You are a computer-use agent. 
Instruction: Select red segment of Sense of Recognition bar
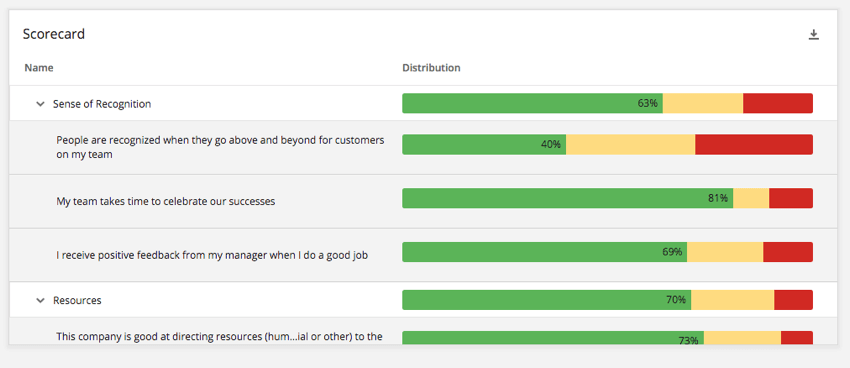778,104
